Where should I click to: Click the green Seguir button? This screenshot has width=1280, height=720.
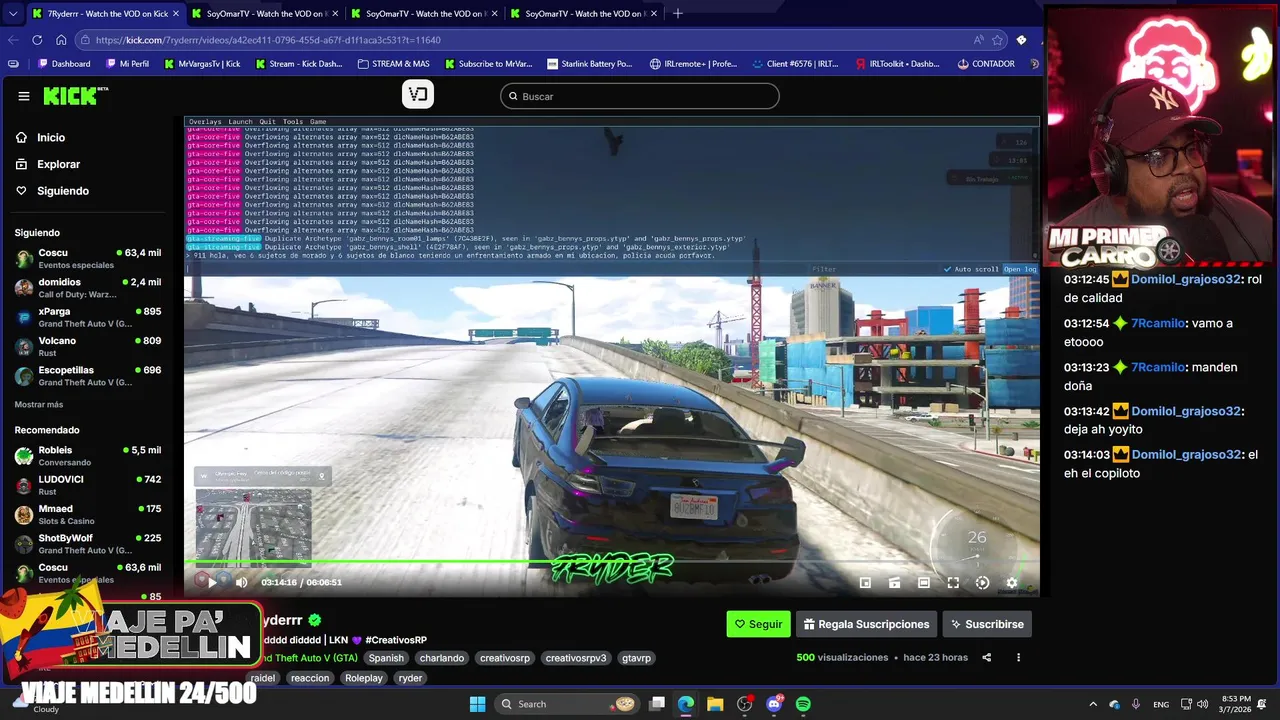[758, 624]
